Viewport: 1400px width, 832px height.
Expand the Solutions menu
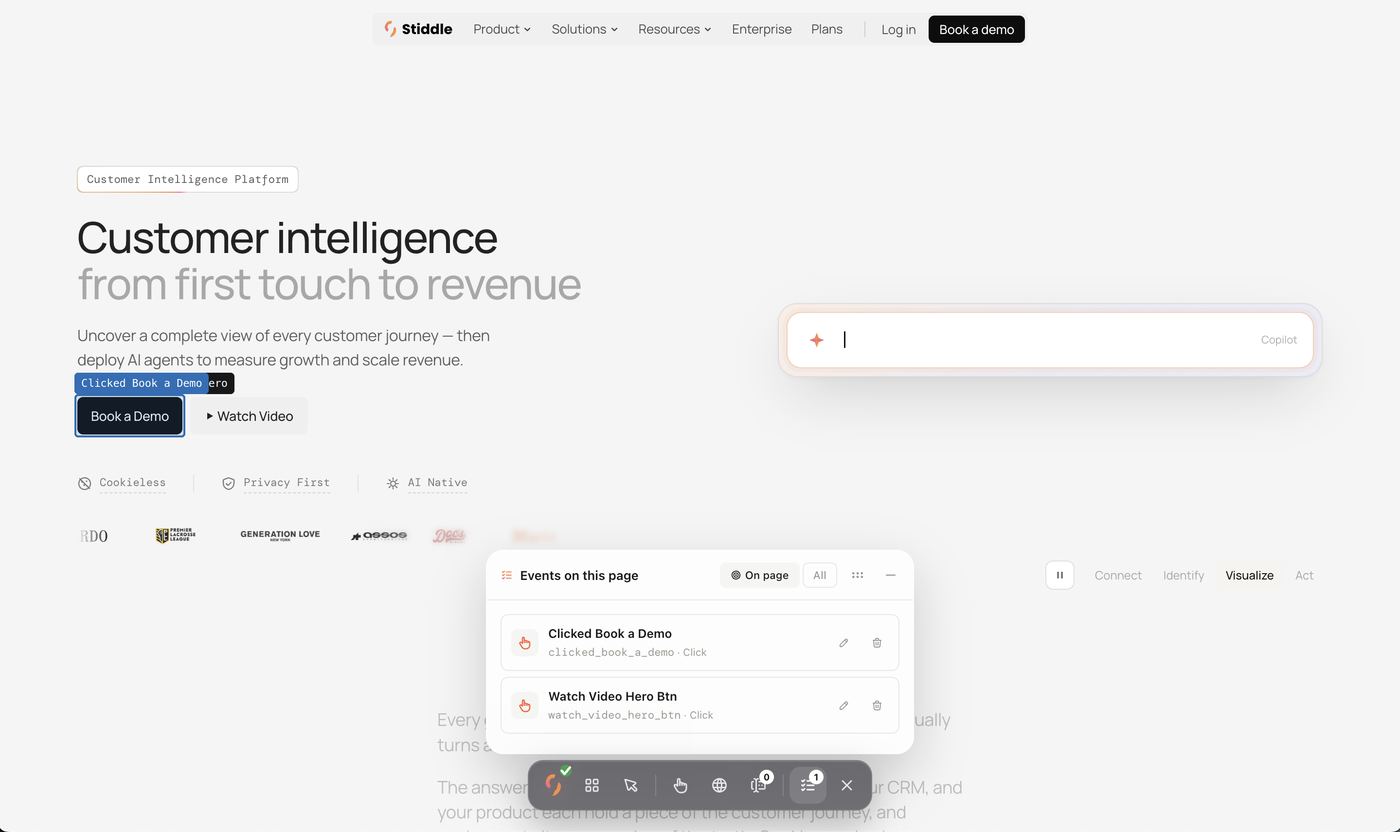coord(585,29)
